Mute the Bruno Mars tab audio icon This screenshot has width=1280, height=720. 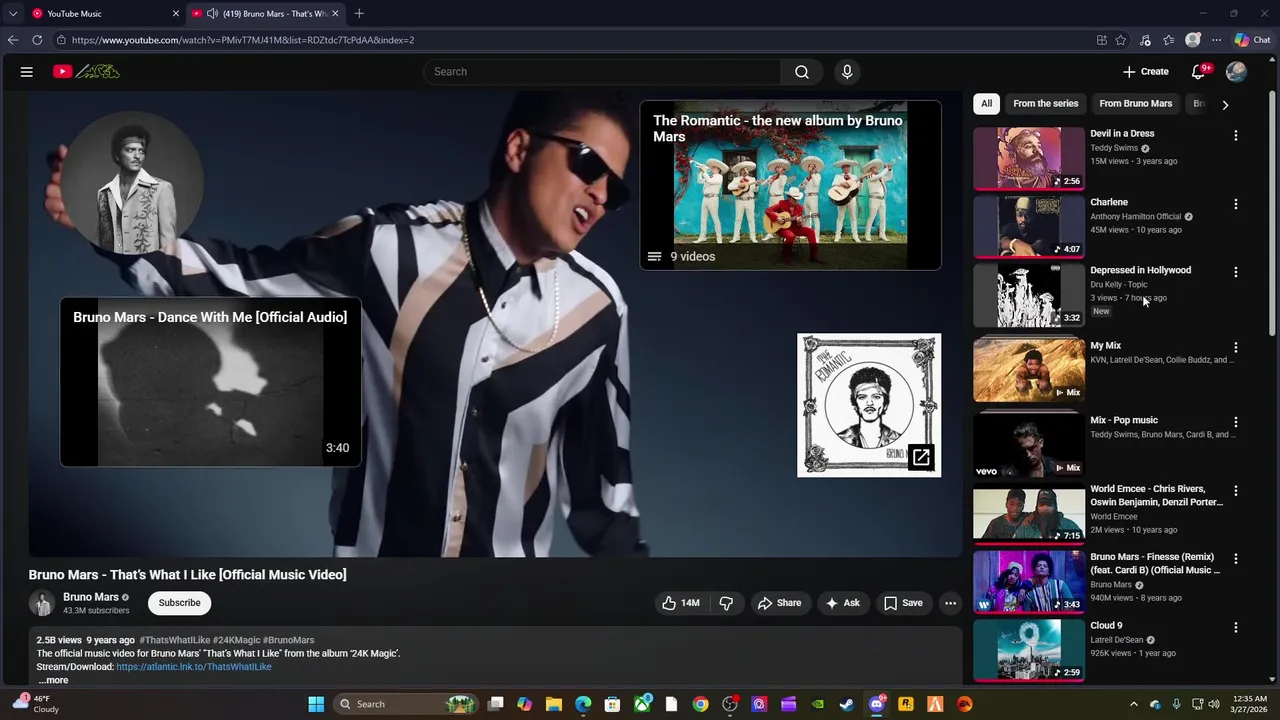[212, 13]
